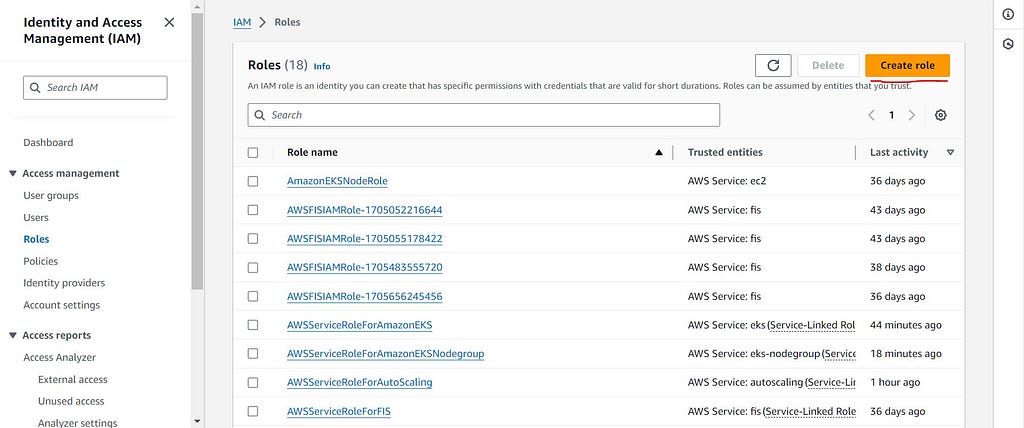Open the hexagon icon panel at right edge
This screenshot has width=1024, height=428.
click(x=1008, y=44)
